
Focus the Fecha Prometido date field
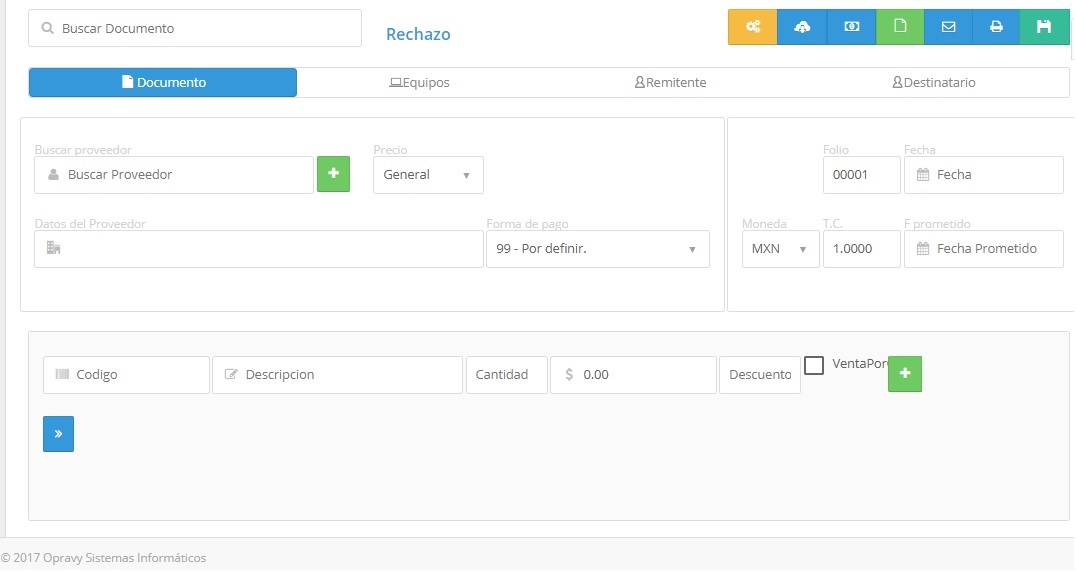[x=984, y=249]
